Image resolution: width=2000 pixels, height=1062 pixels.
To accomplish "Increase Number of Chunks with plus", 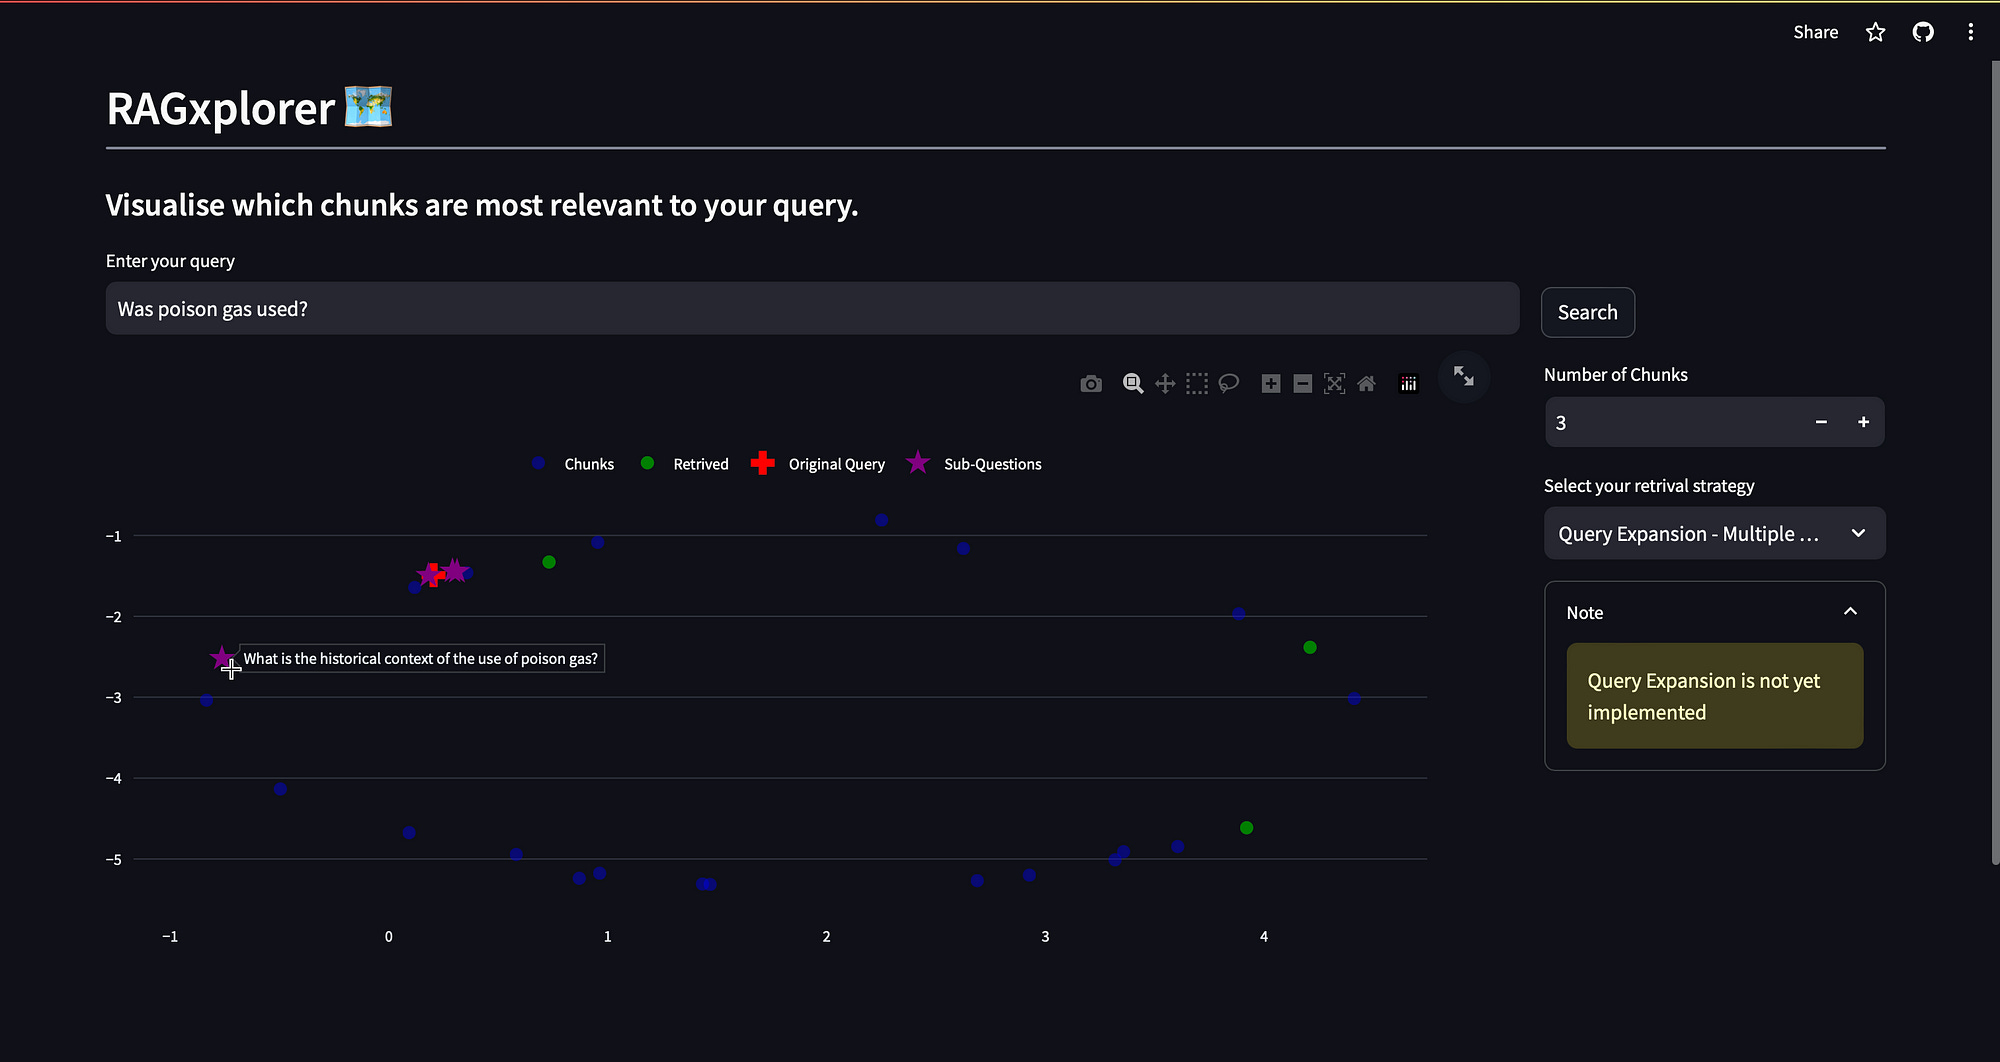I will (x=1863, y=422).
